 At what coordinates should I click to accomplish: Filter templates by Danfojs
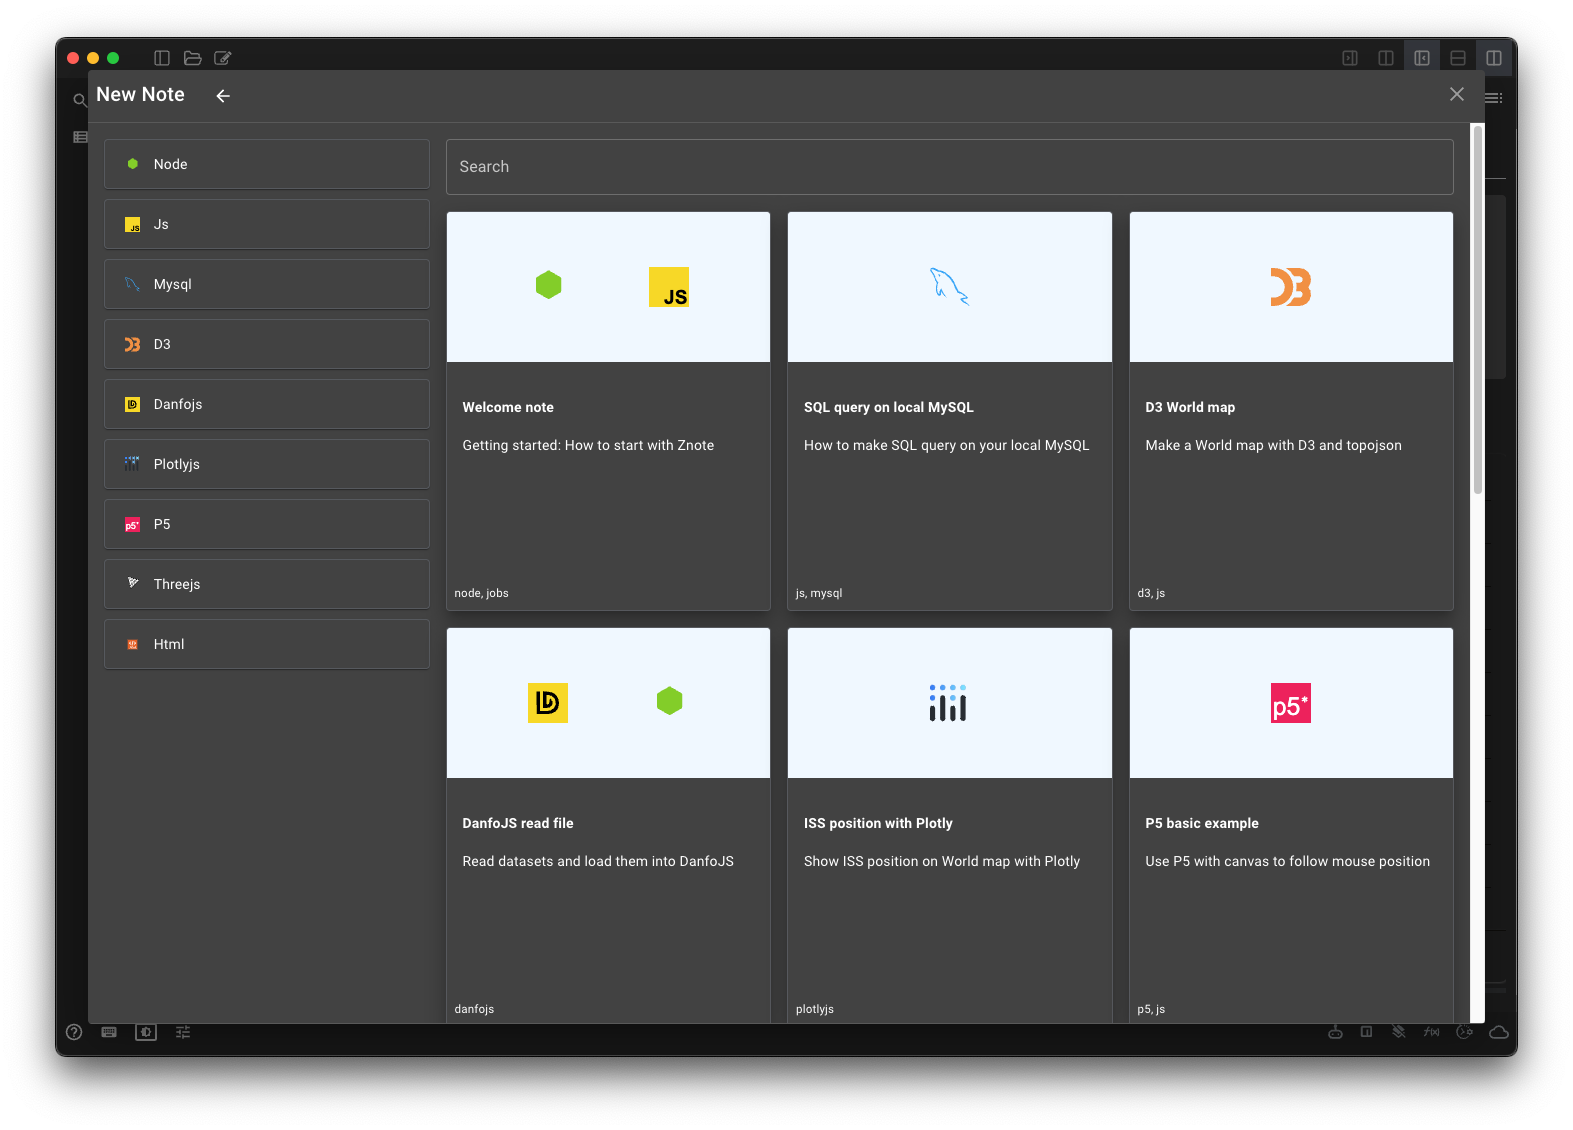(x=267, y=404)
